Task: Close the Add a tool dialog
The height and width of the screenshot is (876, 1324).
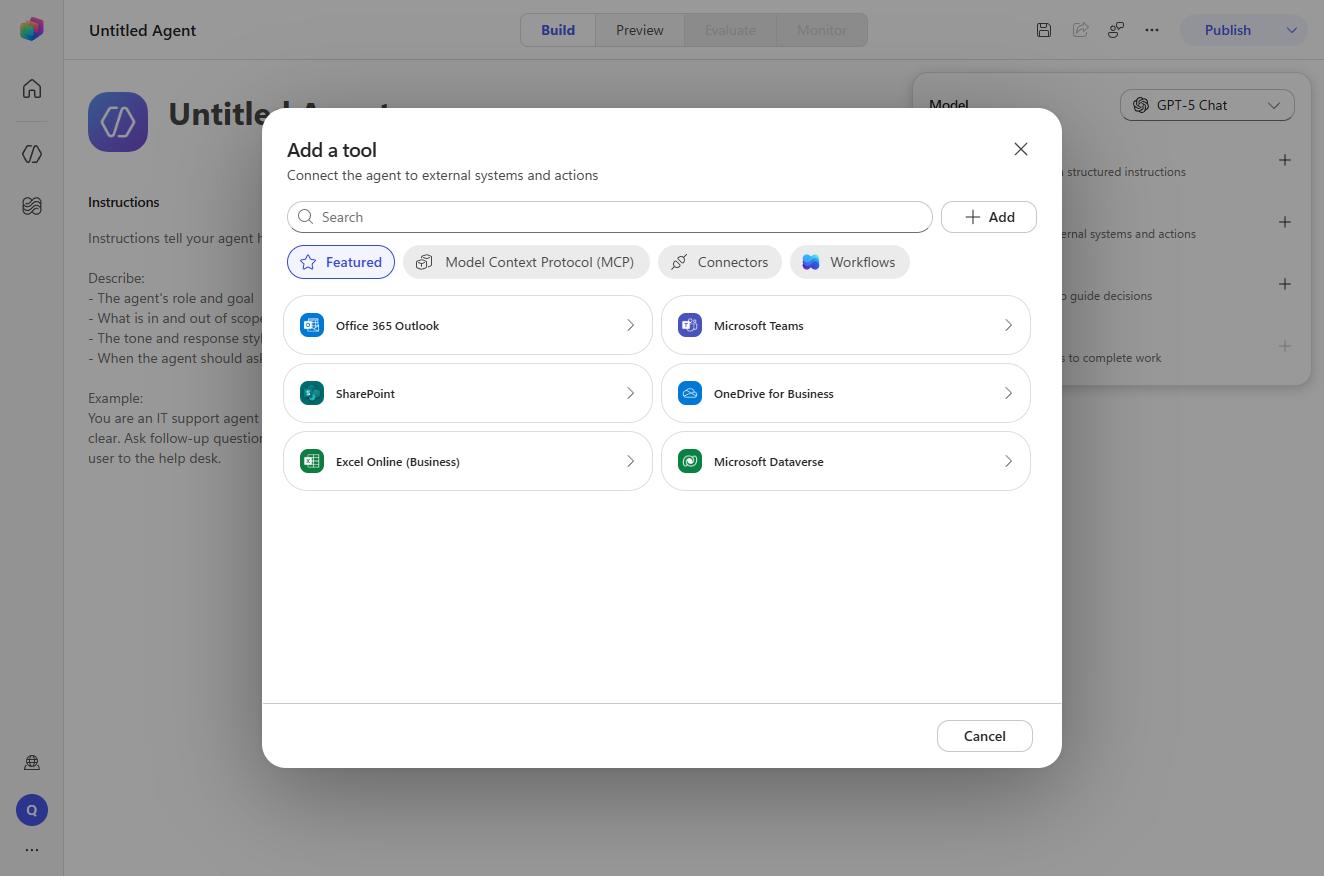Action: tap(1021, 149)
